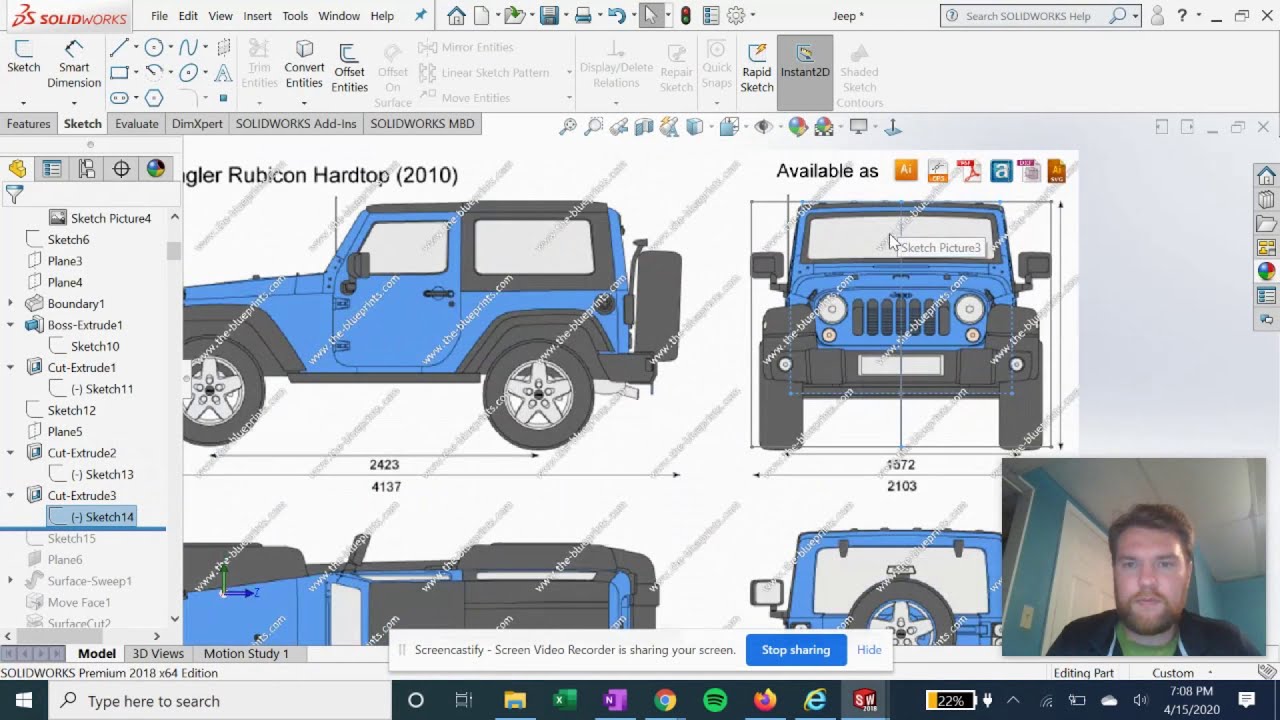
Task: Open the Smart Dimension dropdown arrow
Action: [74, 102]
